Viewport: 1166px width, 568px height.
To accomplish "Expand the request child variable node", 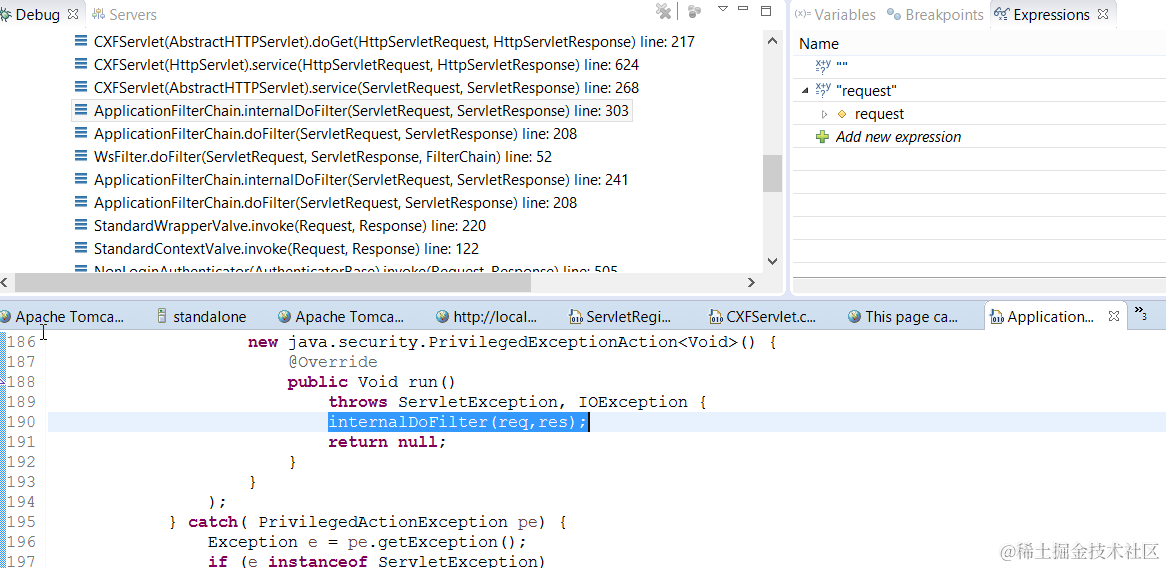I will (x=824, y=114).
